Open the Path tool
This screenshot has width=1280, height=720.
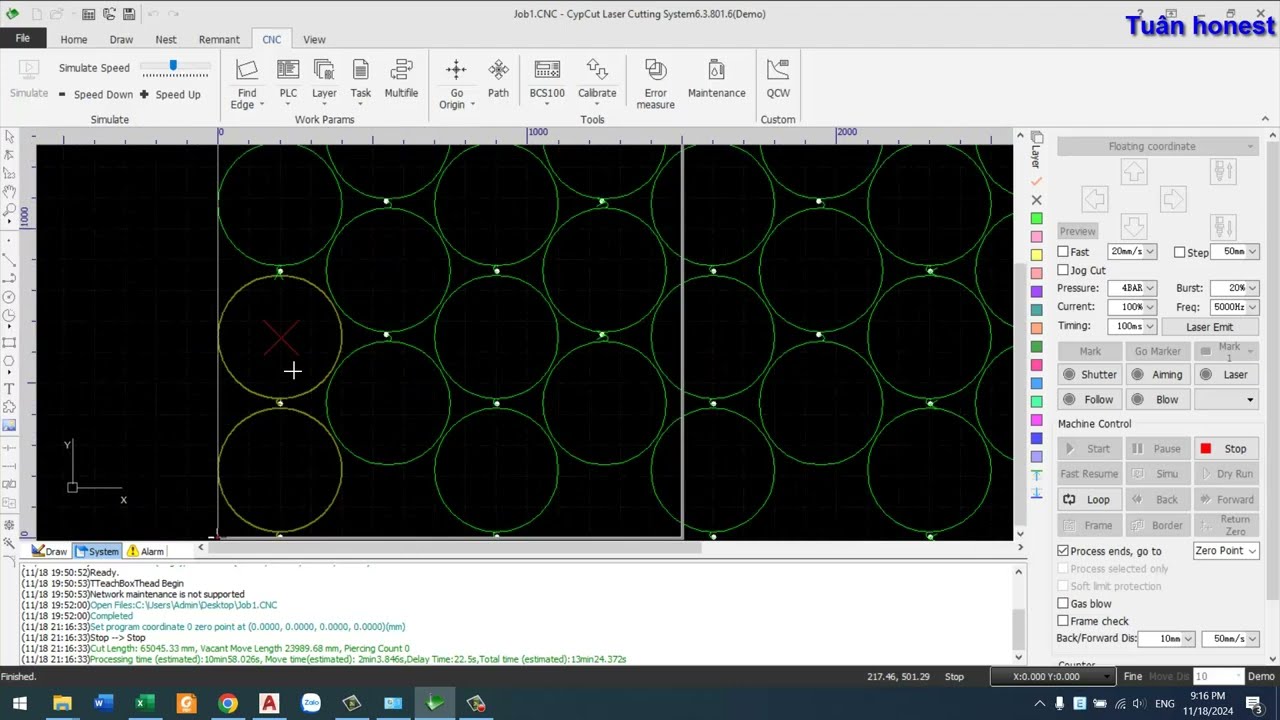point(498,80)
